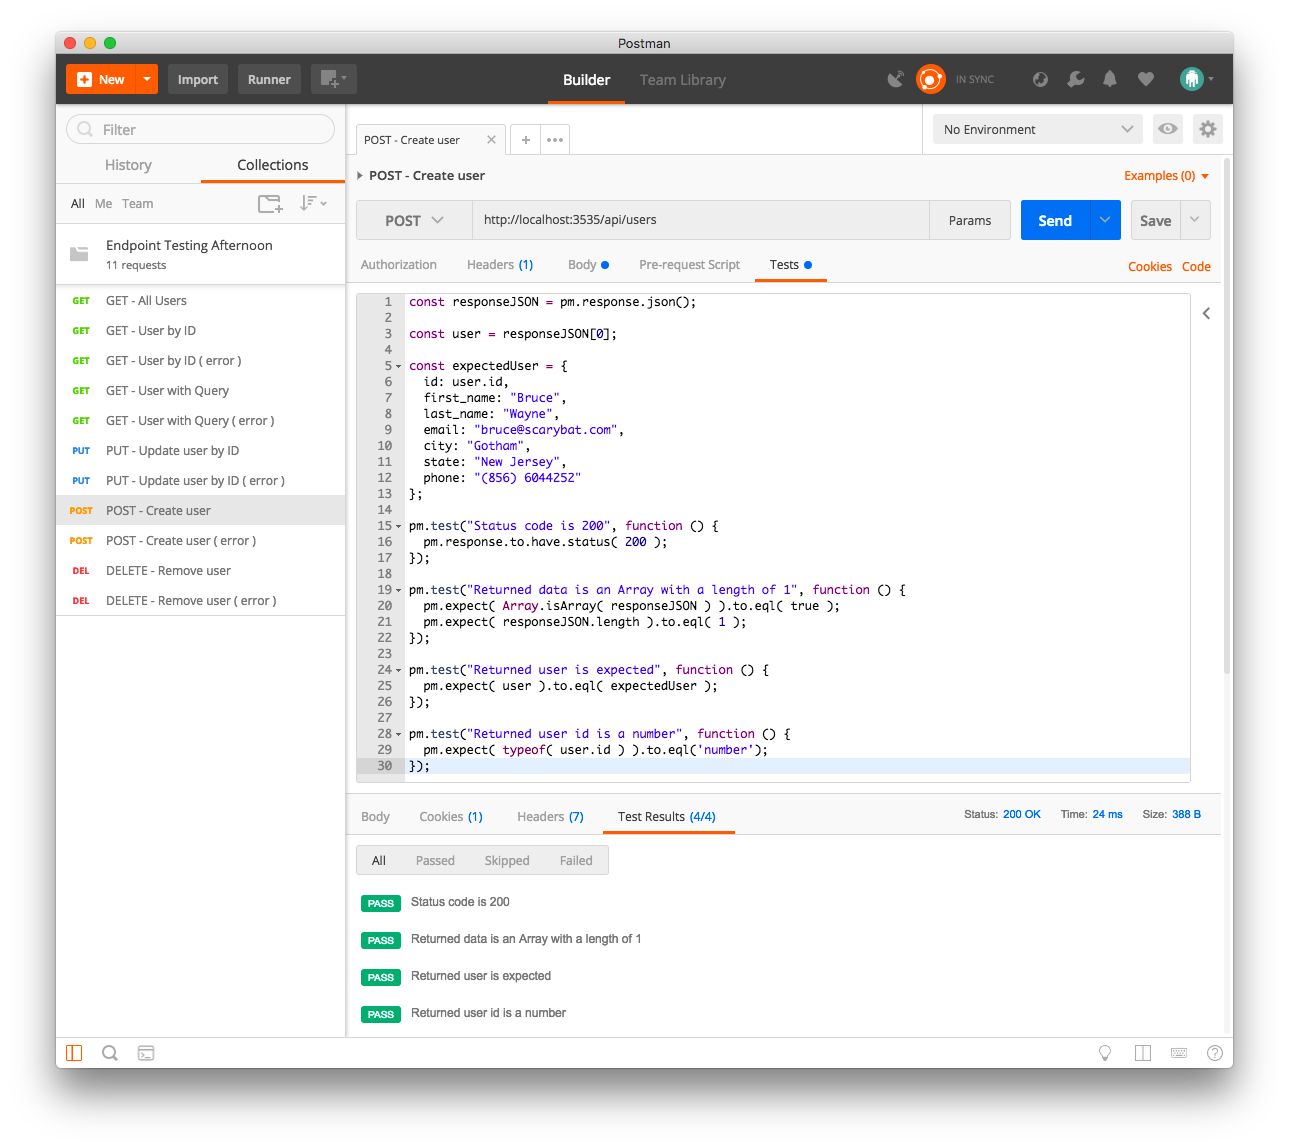This screenshot has height=1148, width=1289.
Task: Click the Params button
Action: tap(970, 220)
